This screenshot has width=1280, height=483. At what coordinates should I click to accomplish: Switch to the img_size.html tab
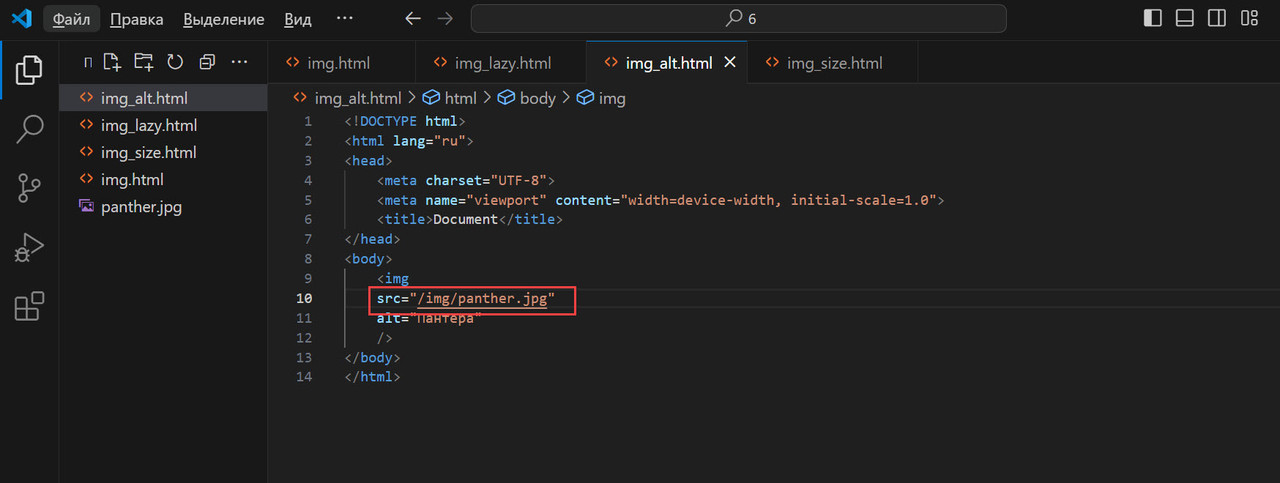click(x=833, y=63)
